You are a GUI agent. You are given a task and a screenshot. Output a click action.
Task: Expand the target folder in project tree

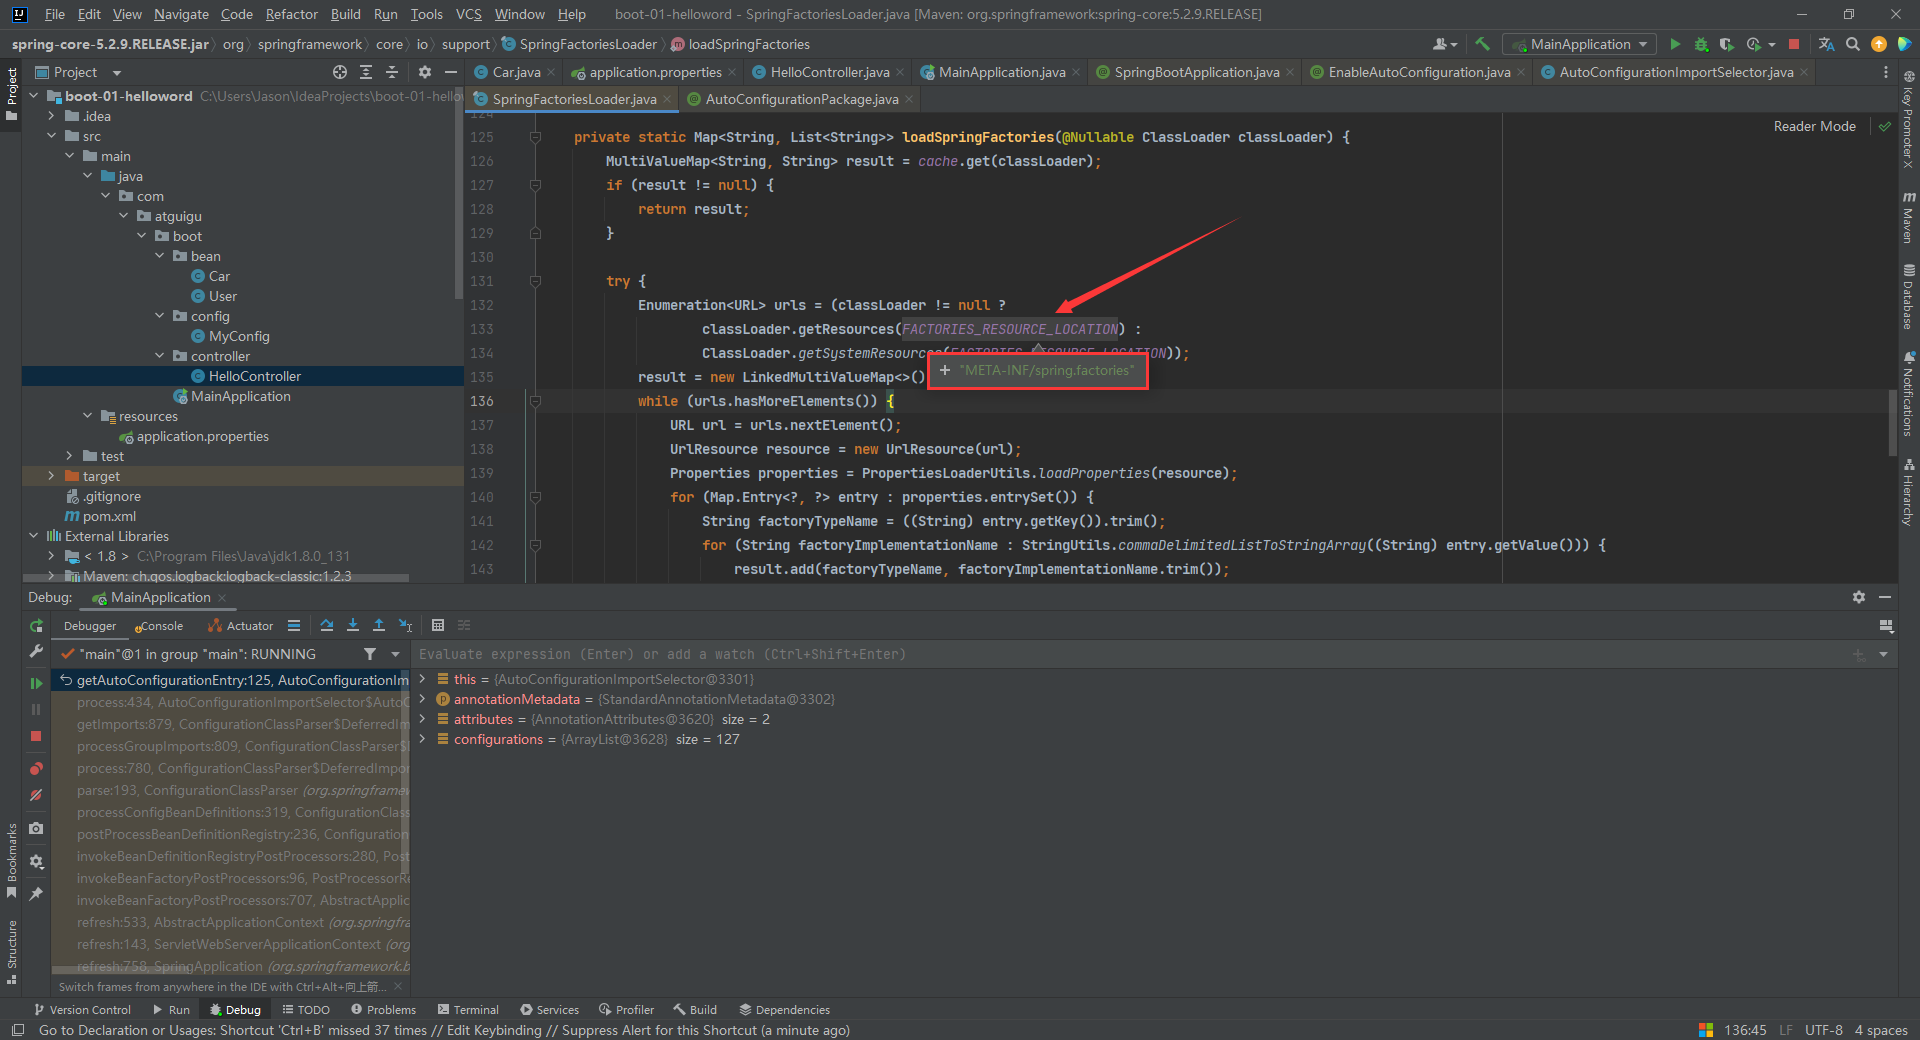tap(52, 476)
